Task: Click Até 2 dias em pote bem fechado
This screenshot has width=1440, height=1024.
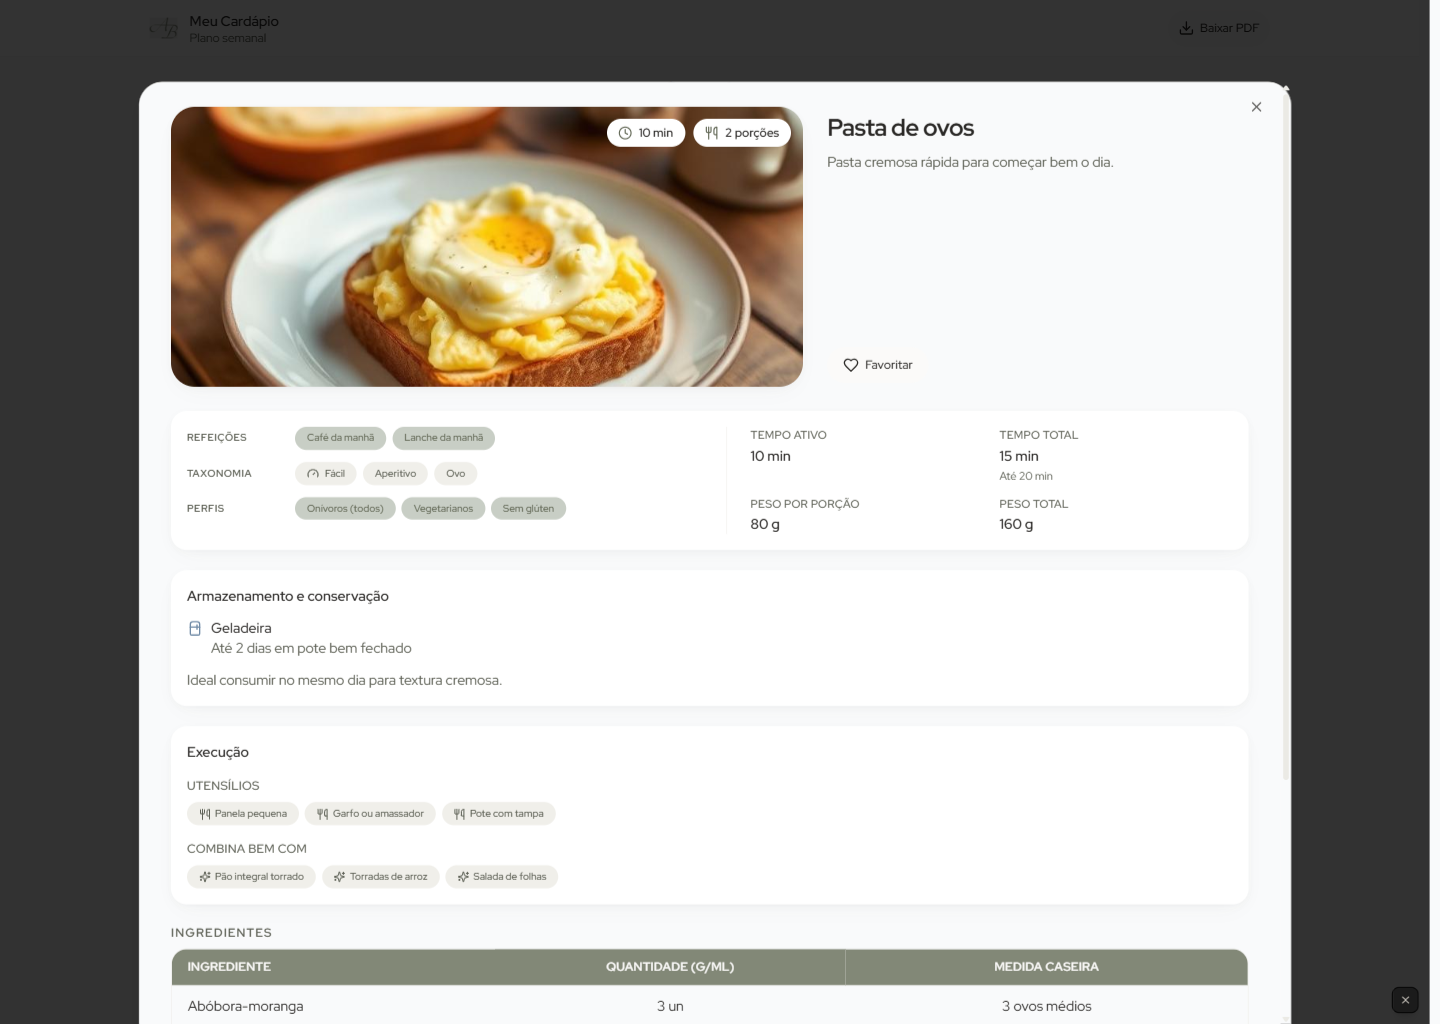Action: [311, 648]
